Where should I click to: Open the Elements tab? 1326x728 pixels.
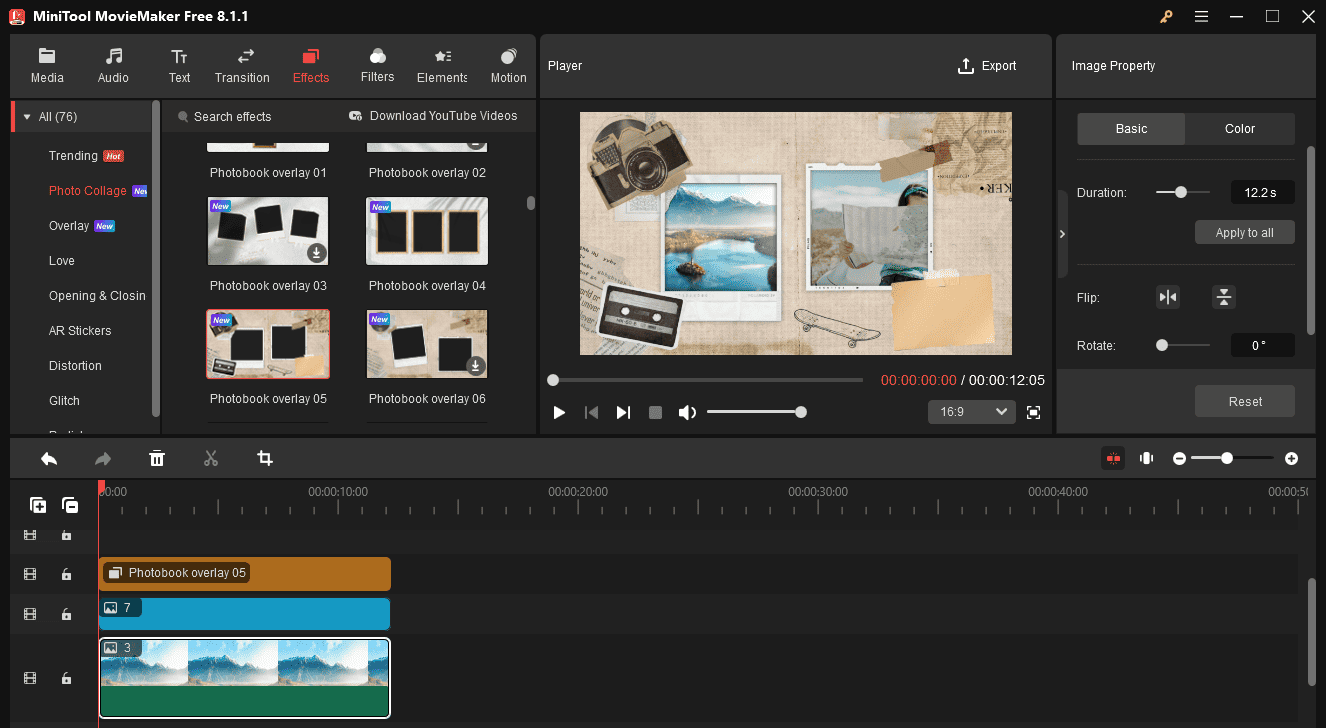[x=442, y=66]
